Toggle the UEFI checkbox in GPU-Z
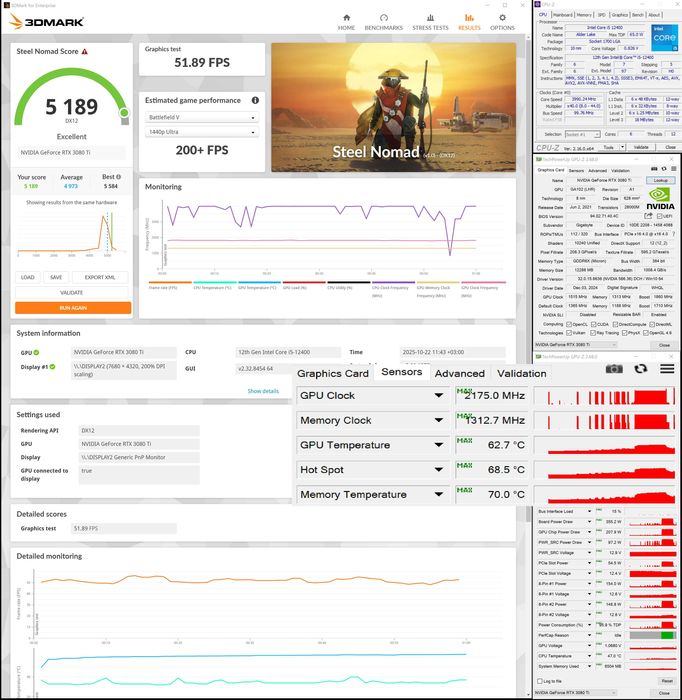682x700 pixels. click(659, 216)
